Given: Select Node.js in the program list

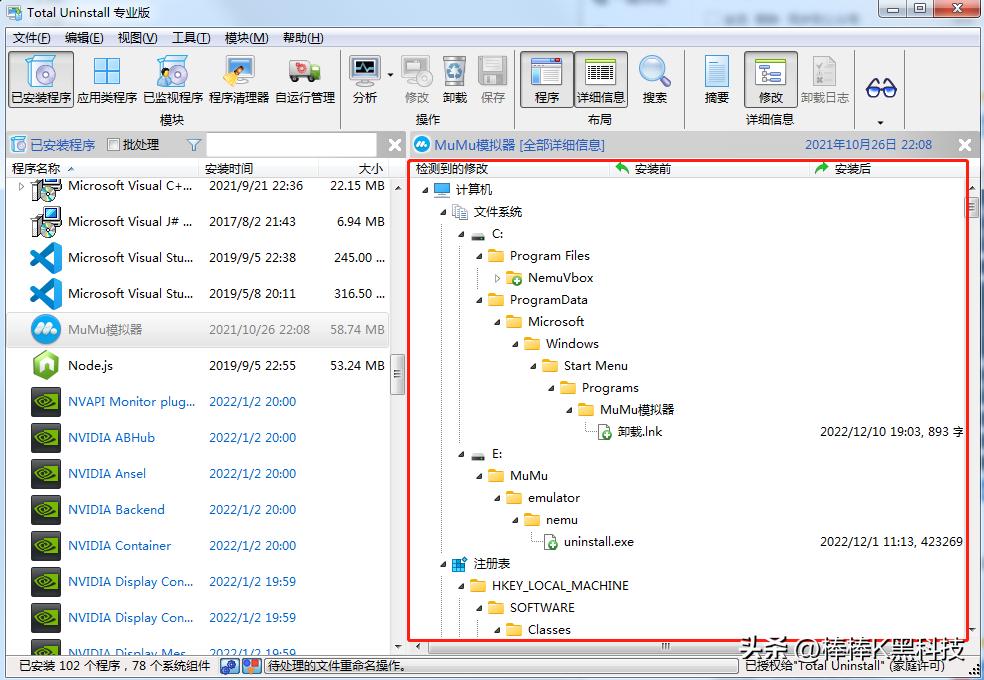Looking at the screenshot, I should coord(90,366).
